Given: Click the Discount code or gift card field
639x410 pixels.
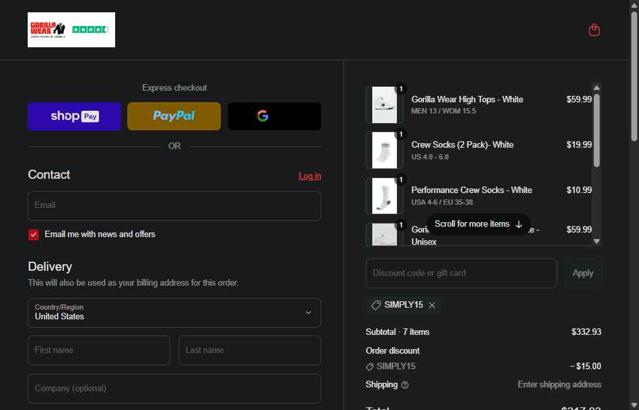Looking at the screenshot, I should 461,273.
